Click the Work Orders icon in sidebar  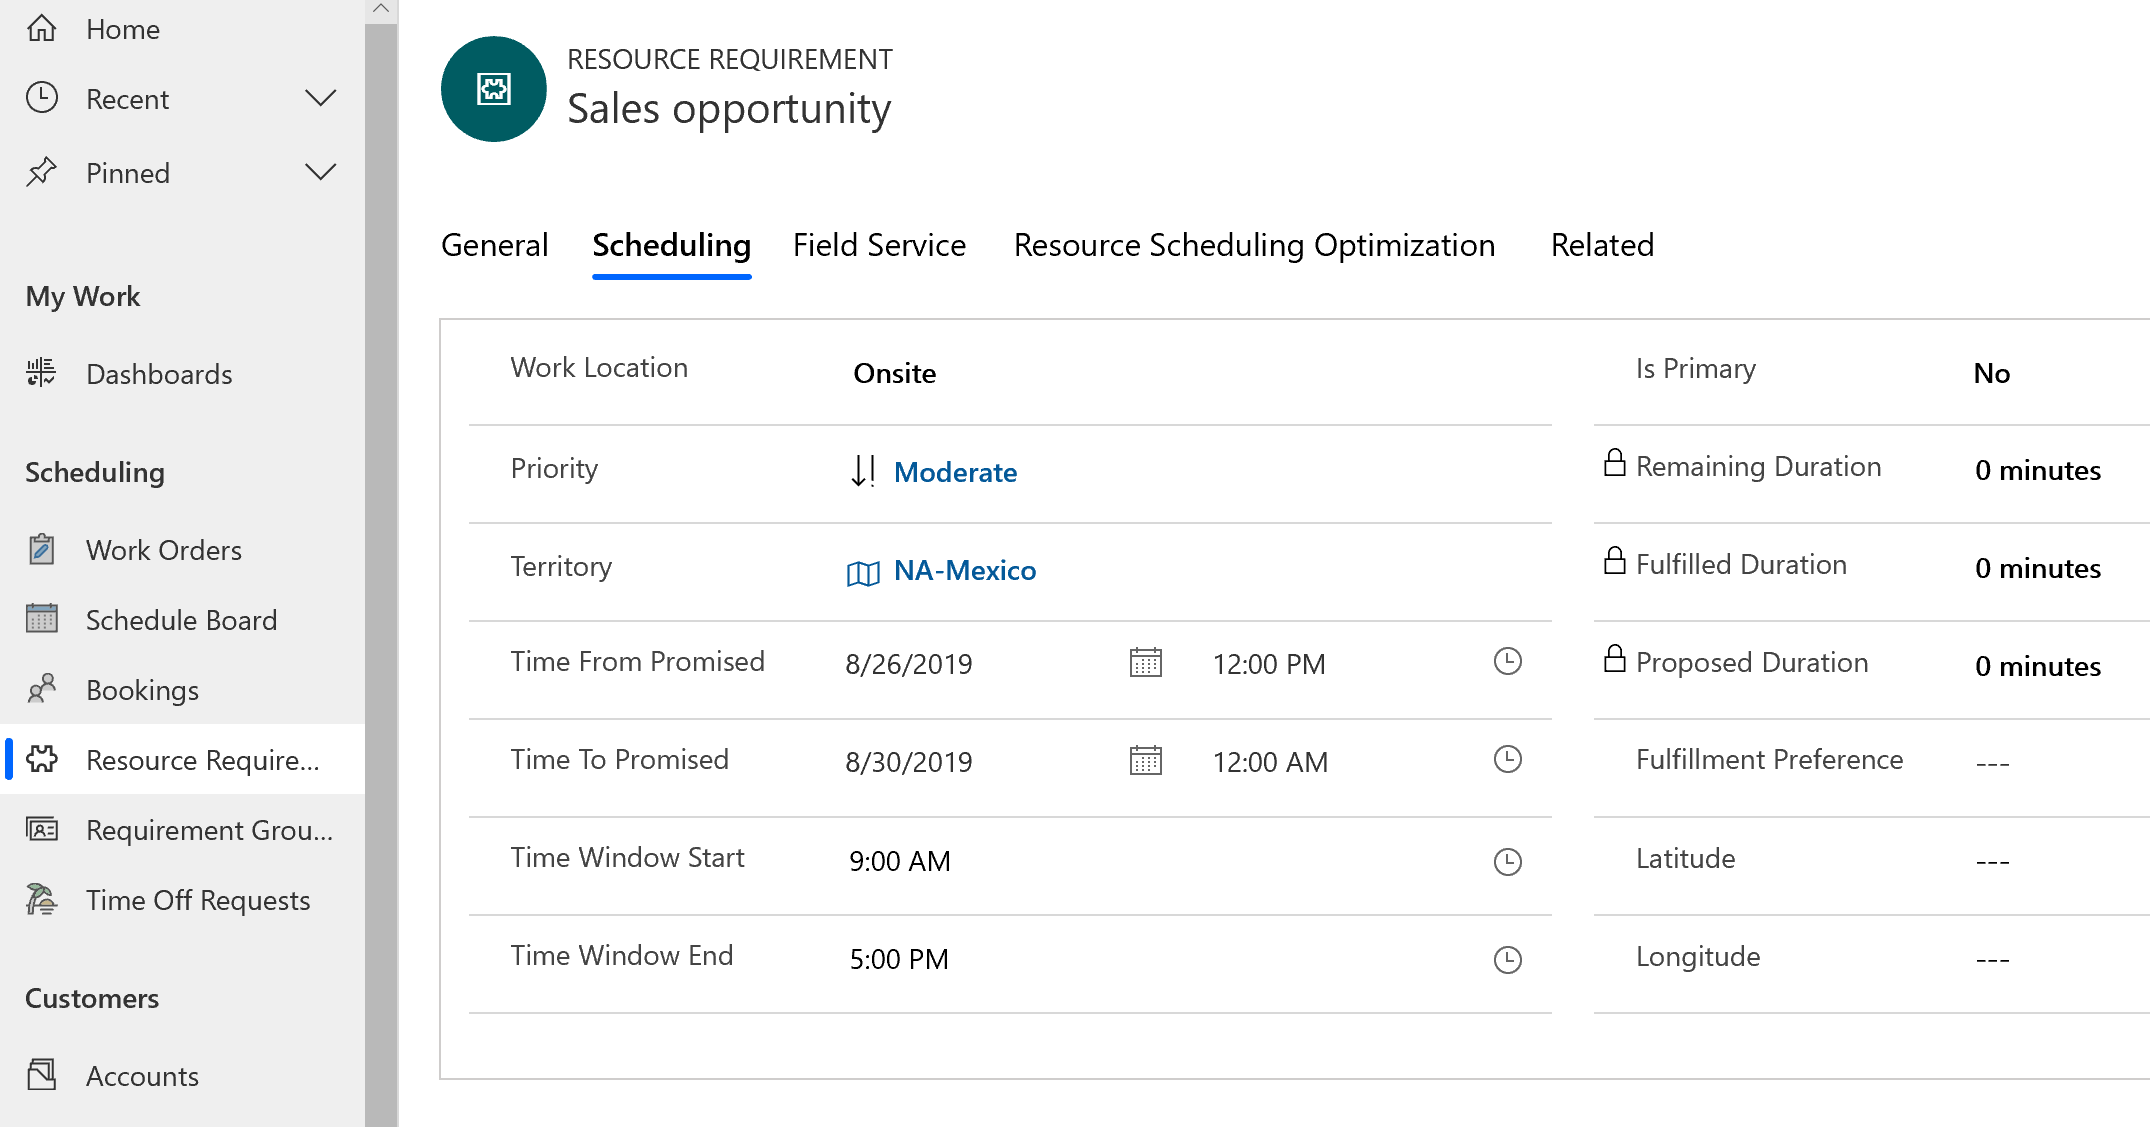[41, 550]
